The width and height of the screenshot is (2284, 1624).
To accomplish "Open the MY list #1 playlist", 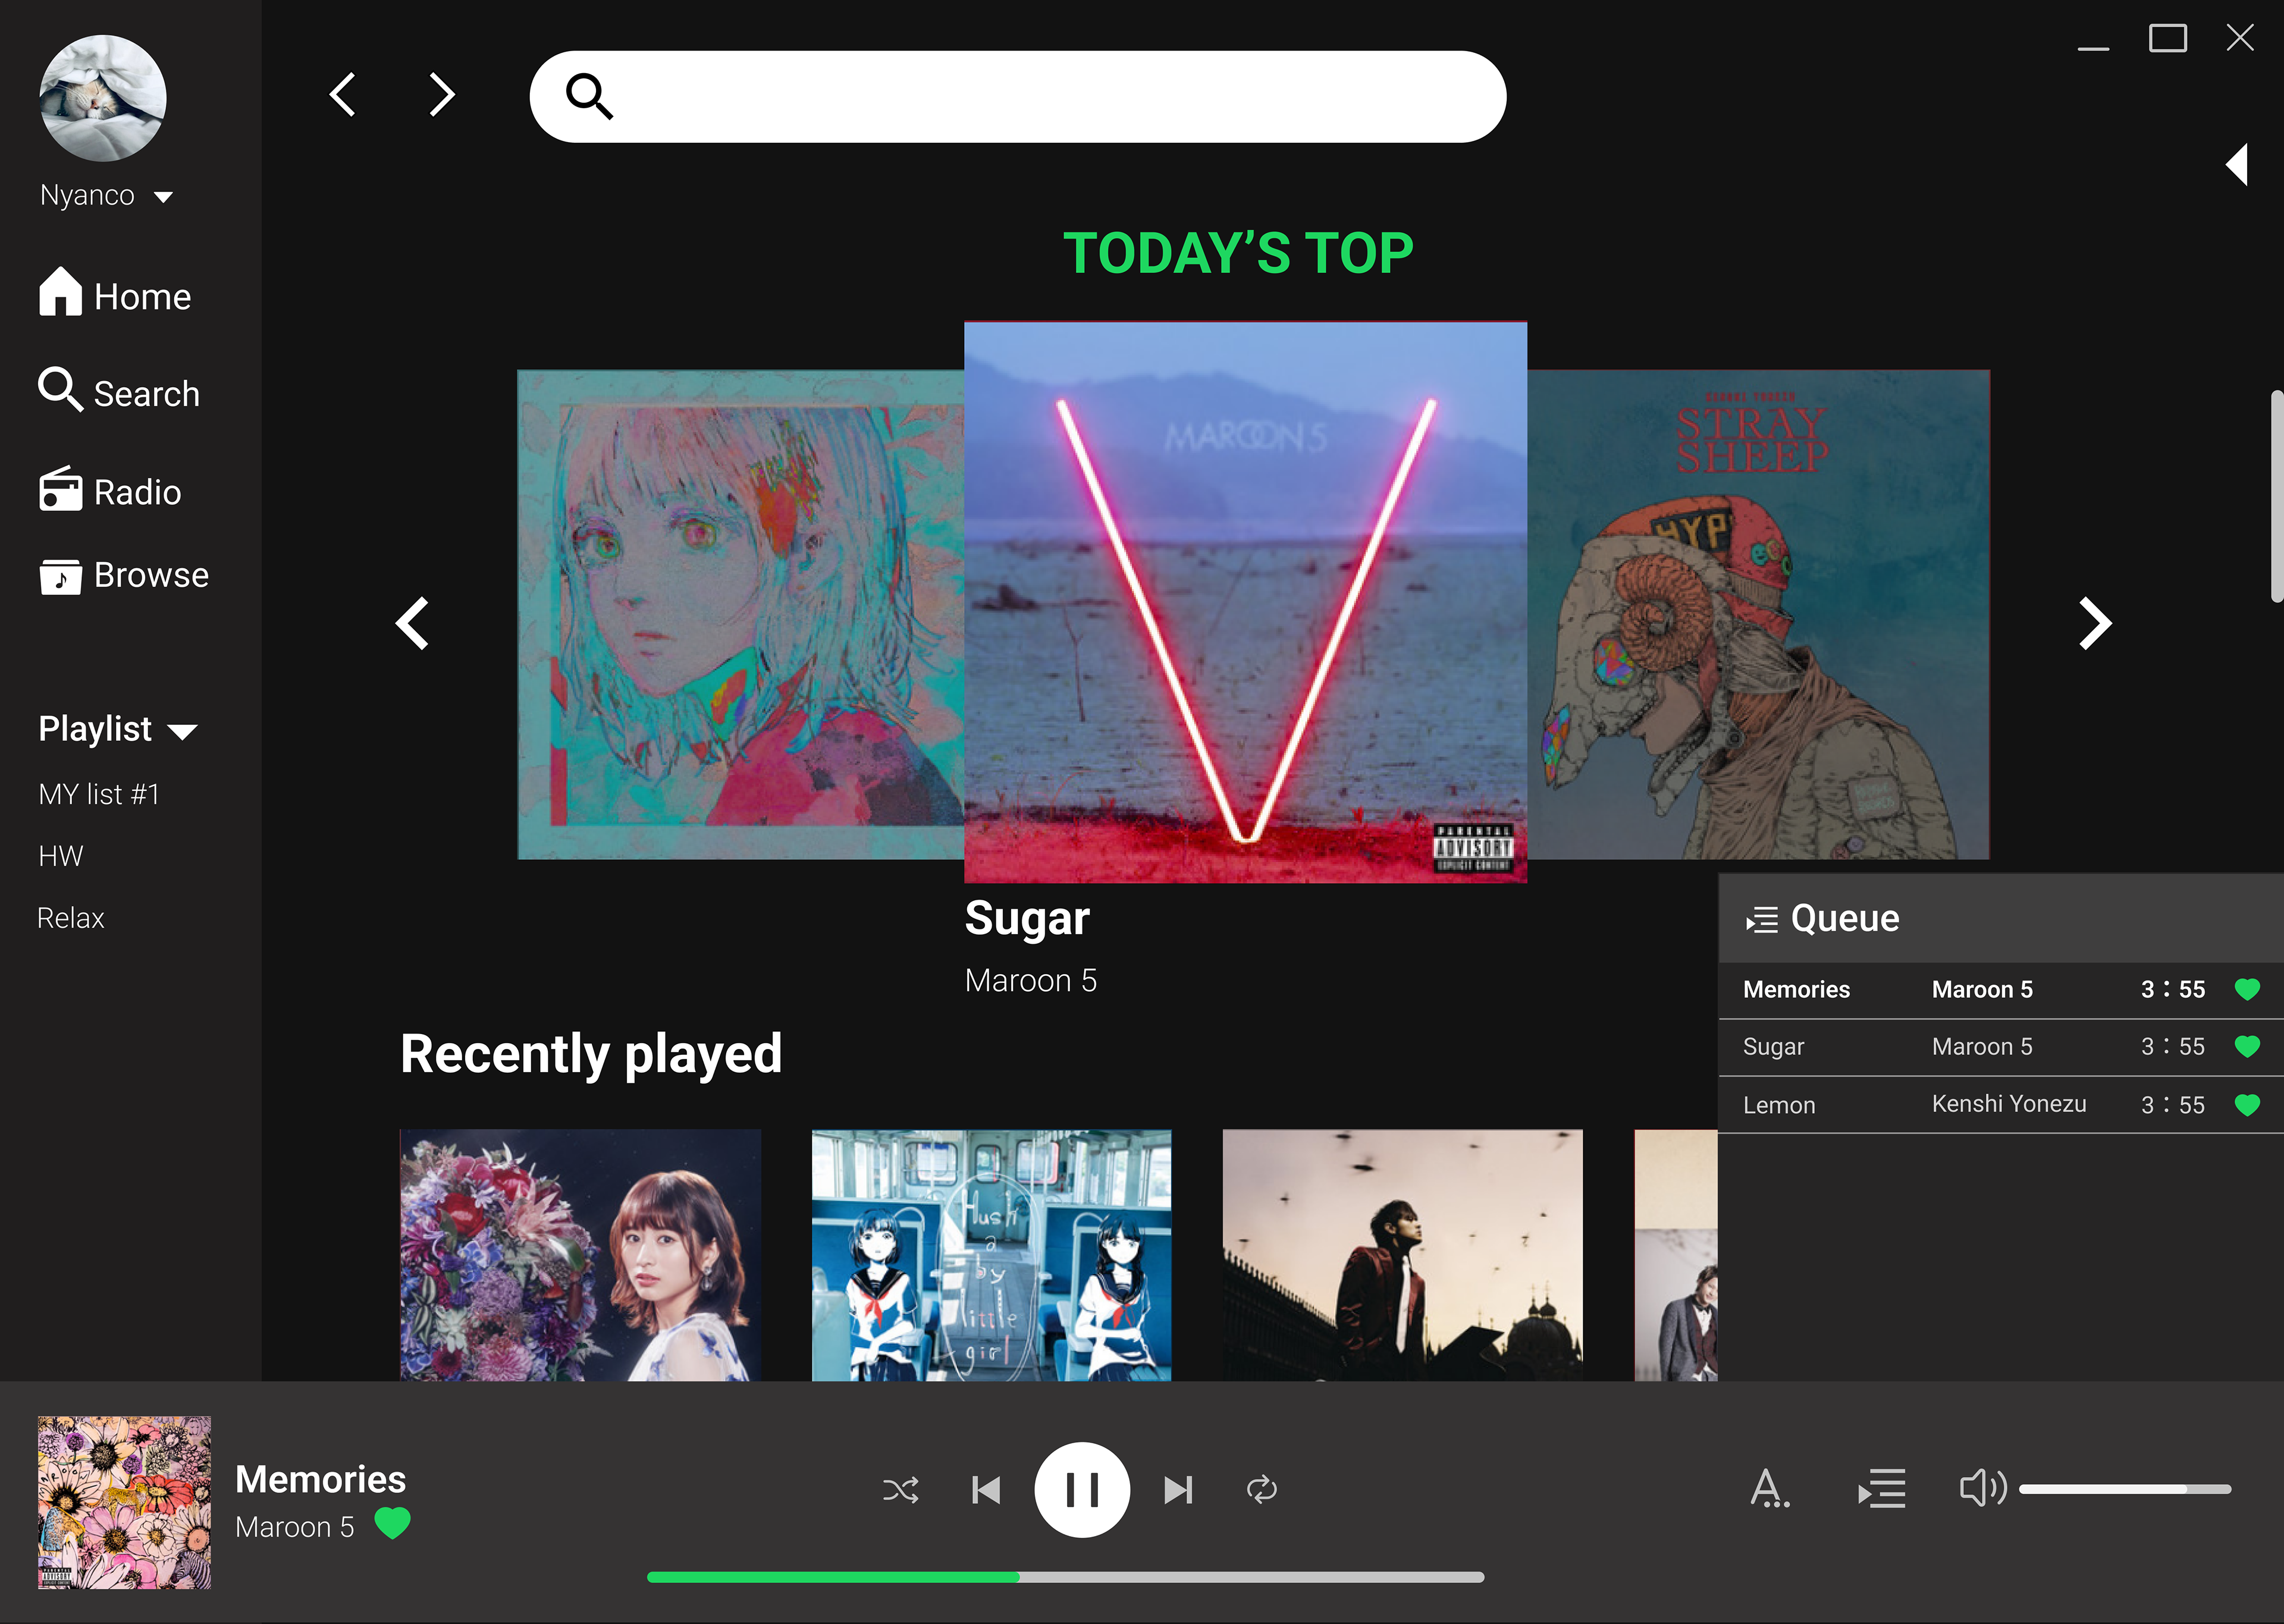I will (99, 794).
